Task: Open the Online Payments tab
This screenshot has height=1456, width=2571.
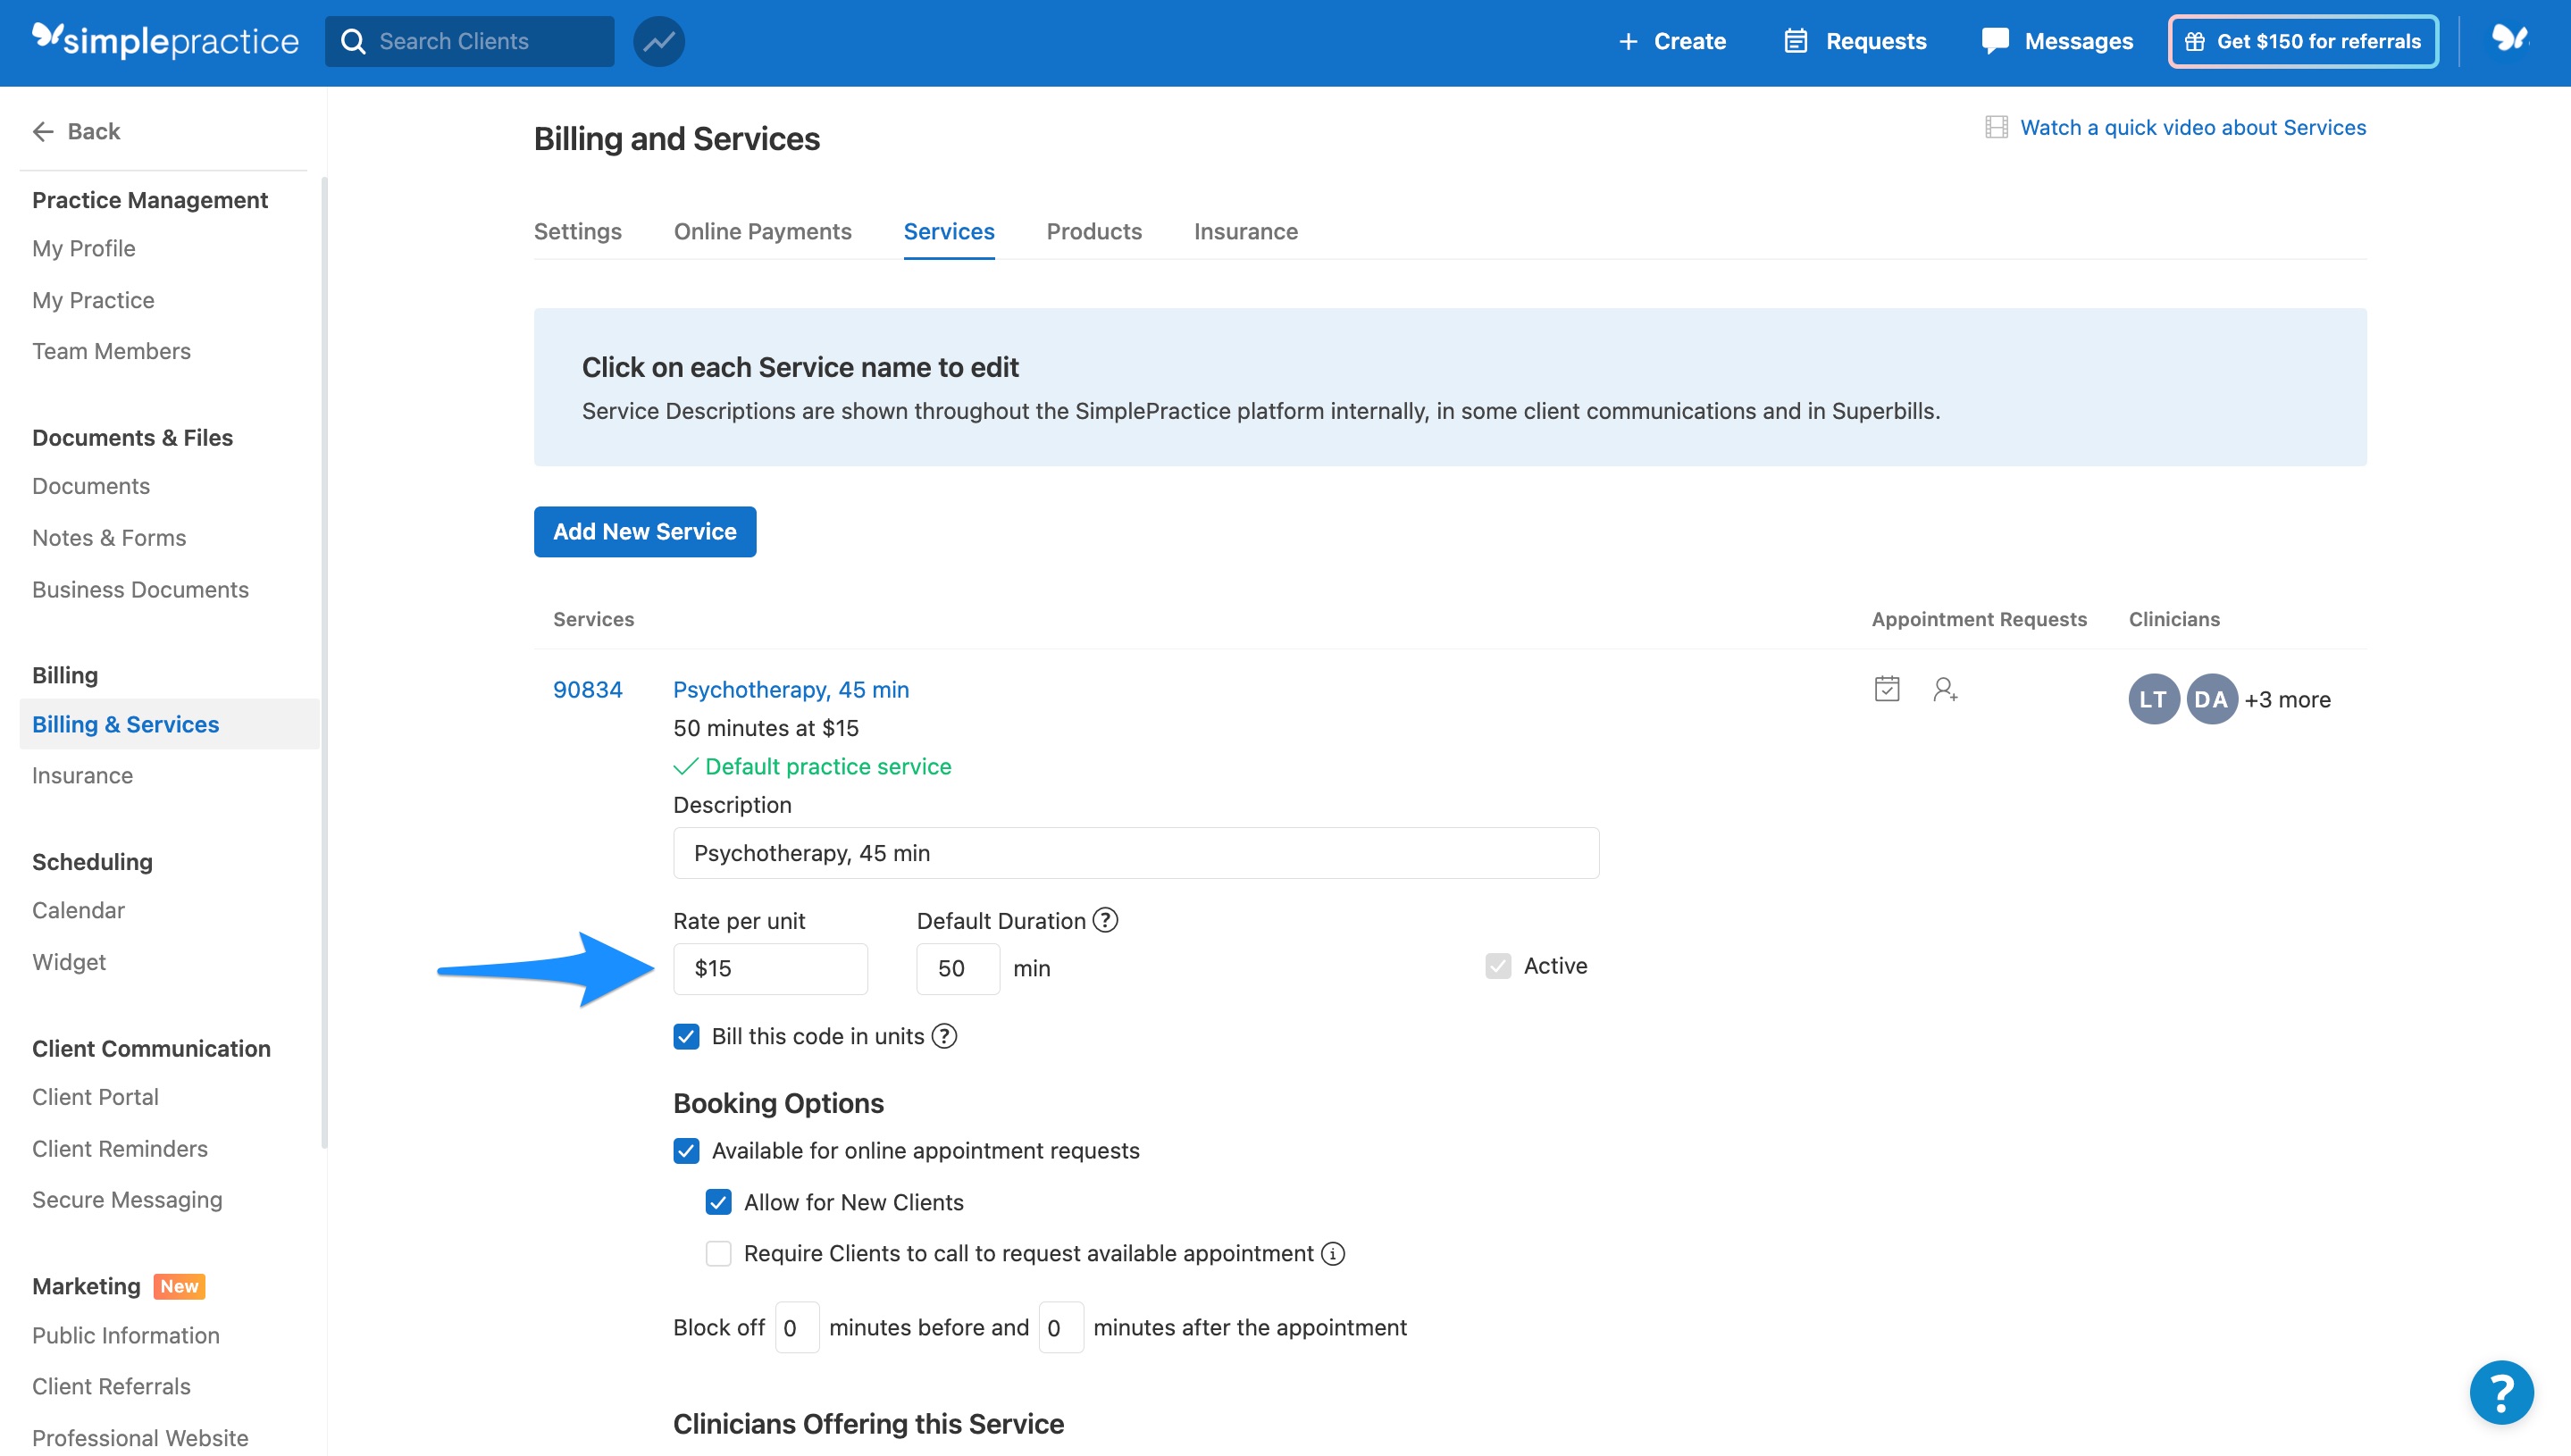Action: 762,231
